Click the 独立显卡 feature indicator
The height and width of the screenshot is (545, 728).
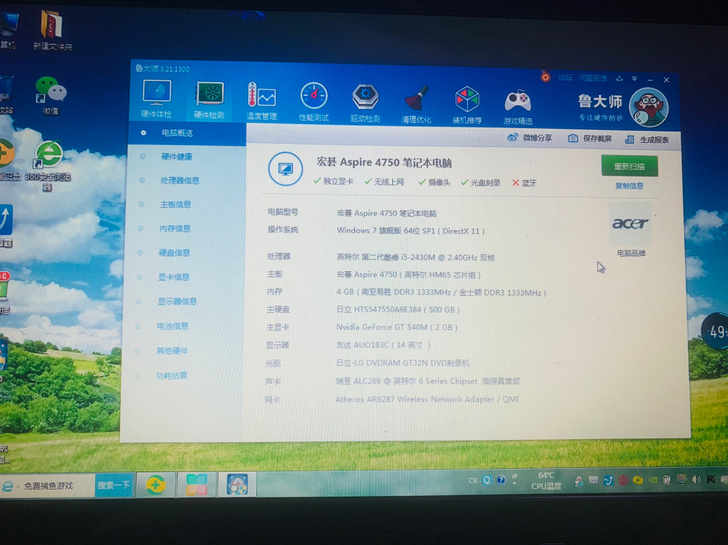click(x=333, y=181)
